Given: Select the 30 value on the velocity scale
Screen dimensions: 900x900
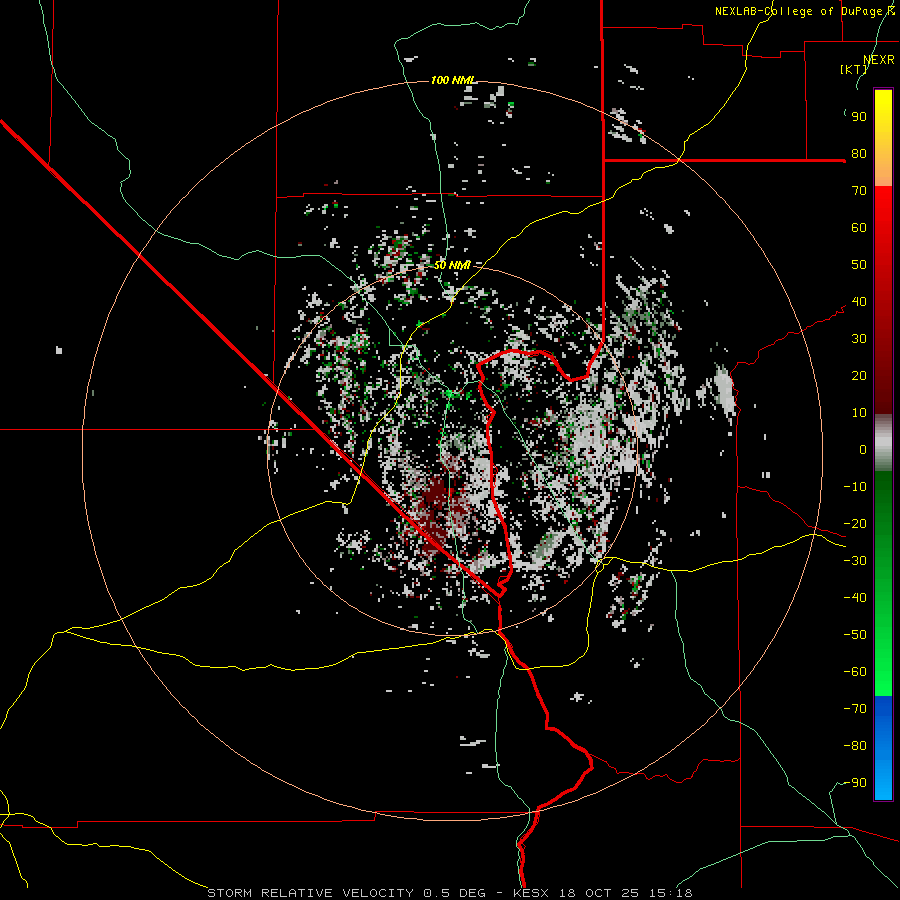Looking at the screenshot, I should (x=859, y=339).
